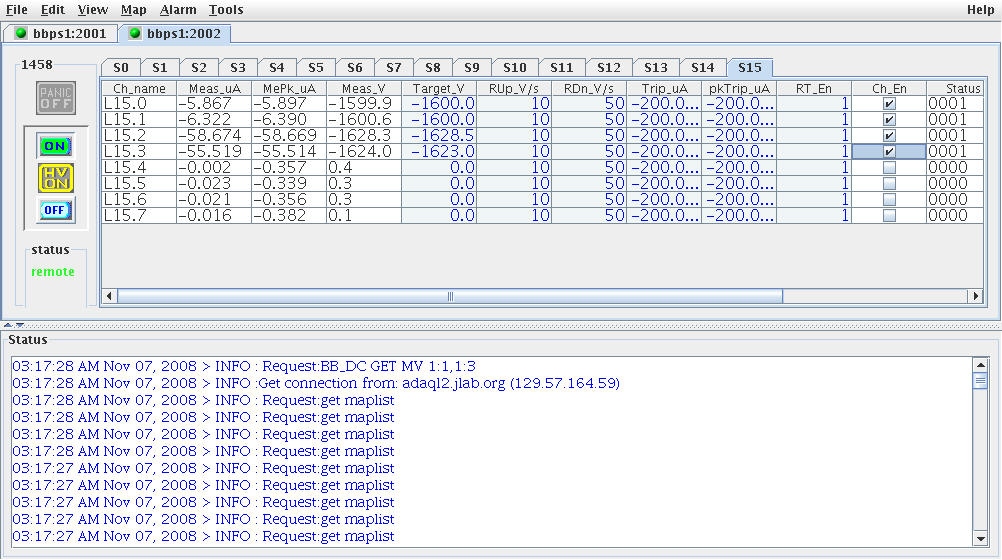Screen dimensions: 1002x560
Task: Open the Map menu
Action: click(134, 10)
